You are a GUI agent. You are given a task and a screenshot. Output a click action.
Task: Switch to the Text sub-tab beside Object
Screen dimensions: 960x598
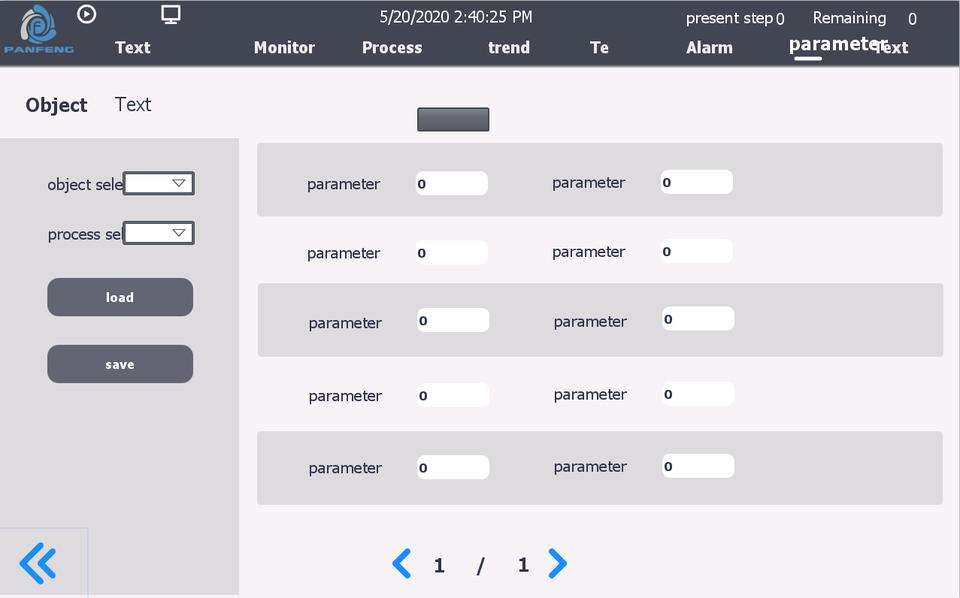point(133,105)
